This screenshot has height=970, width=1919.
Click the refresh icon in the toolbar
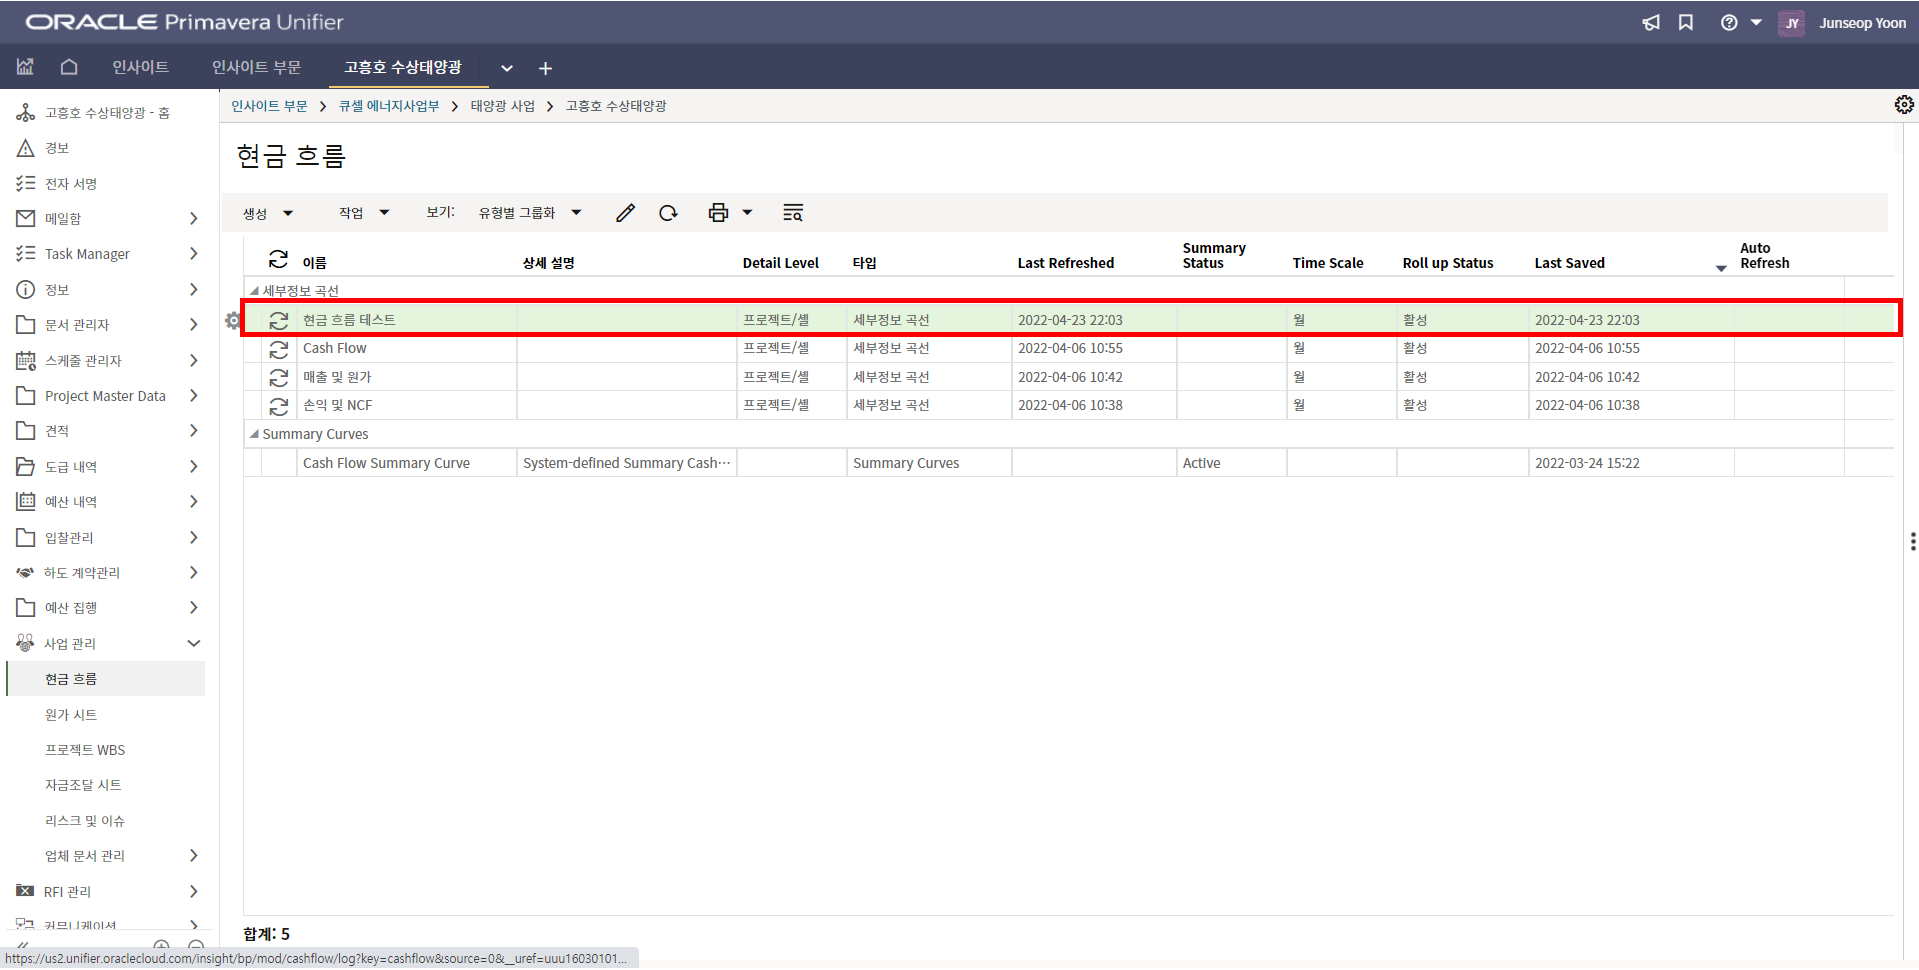[x=668, y=213]
